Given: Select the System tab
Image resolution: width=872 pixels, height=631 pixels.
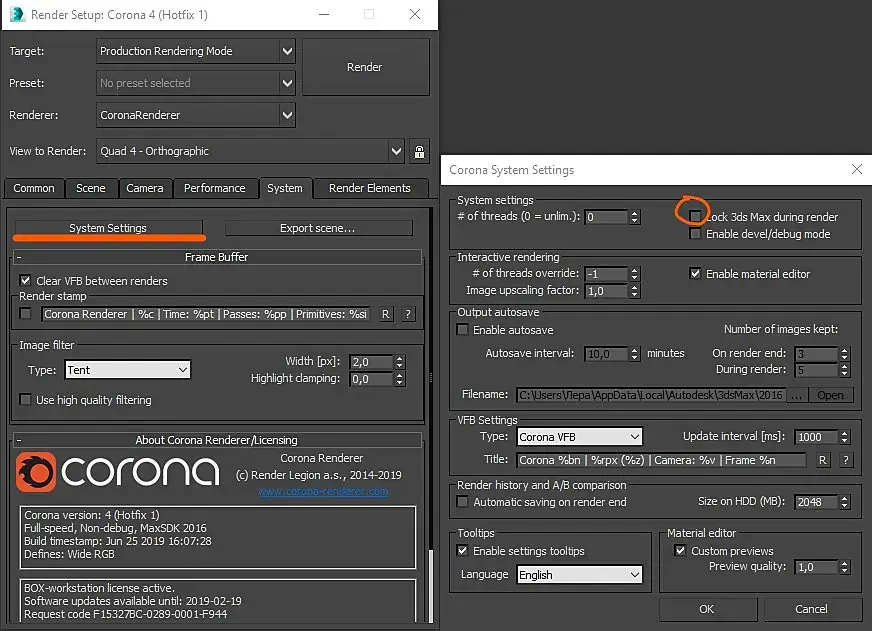Looking at the screenshot, I should [285, 188].
